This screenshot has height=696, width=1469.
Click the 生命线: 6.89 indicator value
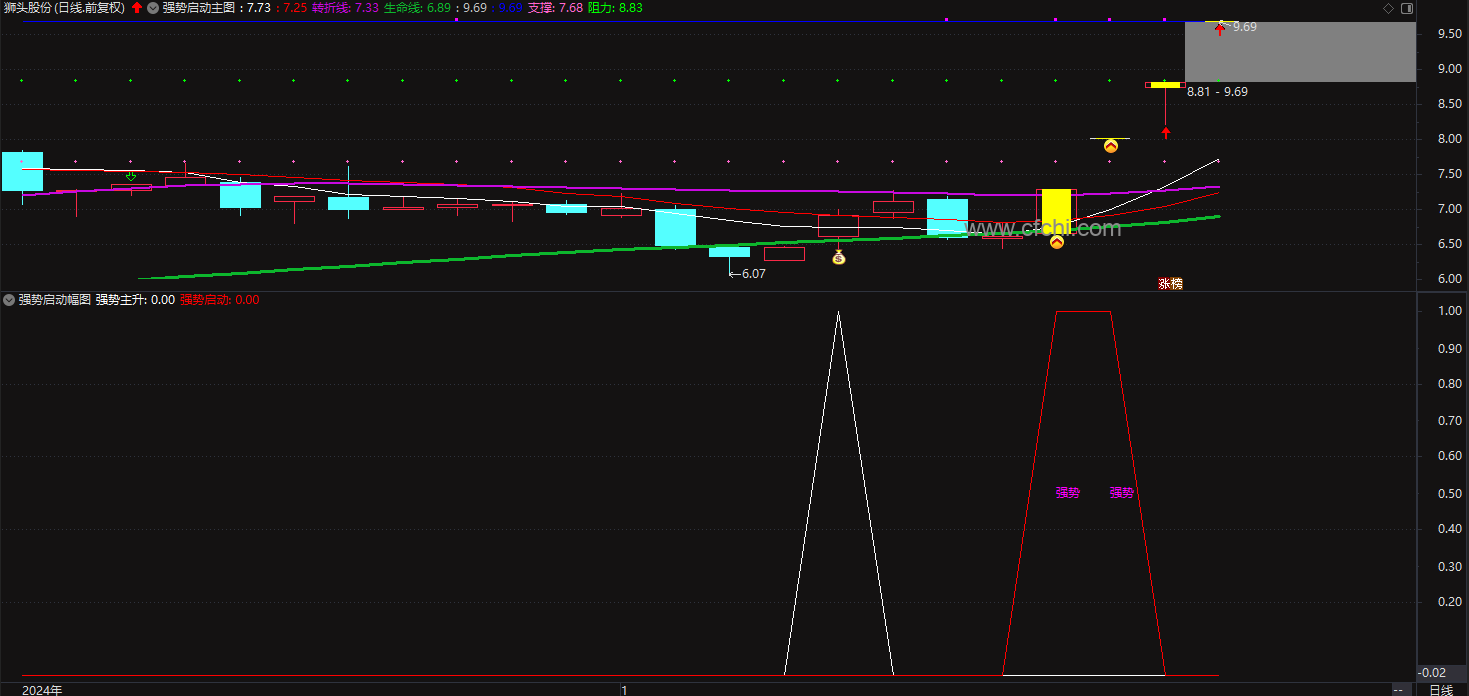point(417,8)
